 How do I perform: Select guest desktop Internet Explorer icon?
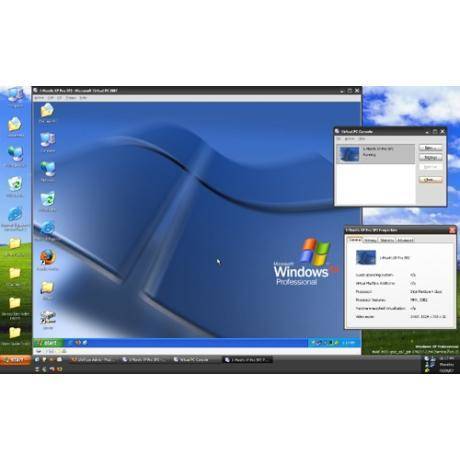[x=48, y=230]
